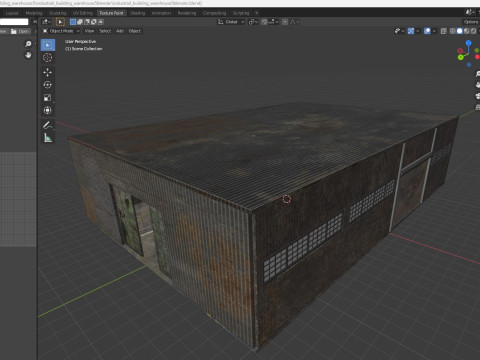
Task: Open the Global transform orientation dropdown
Action: (231, 22)
